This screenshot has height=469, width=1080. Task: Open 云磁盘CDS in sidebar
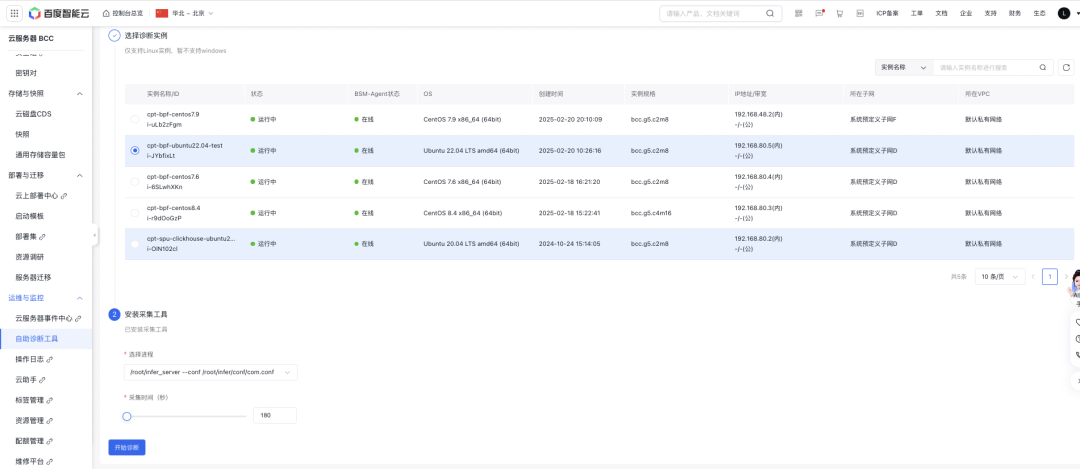coord(34,114)
